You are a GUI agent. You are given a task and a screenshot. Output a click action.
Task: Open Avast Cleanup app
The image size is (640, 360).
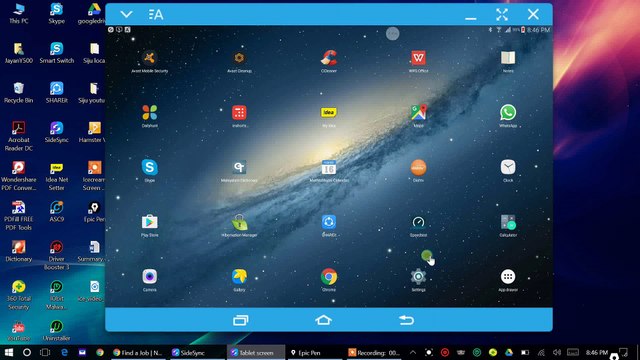(x=239, y=58)
